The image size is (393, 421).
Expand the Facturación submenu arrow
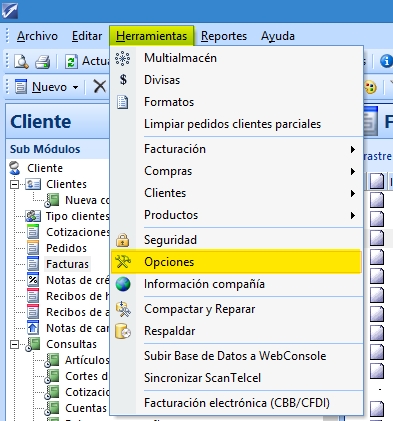coord(353,149)
